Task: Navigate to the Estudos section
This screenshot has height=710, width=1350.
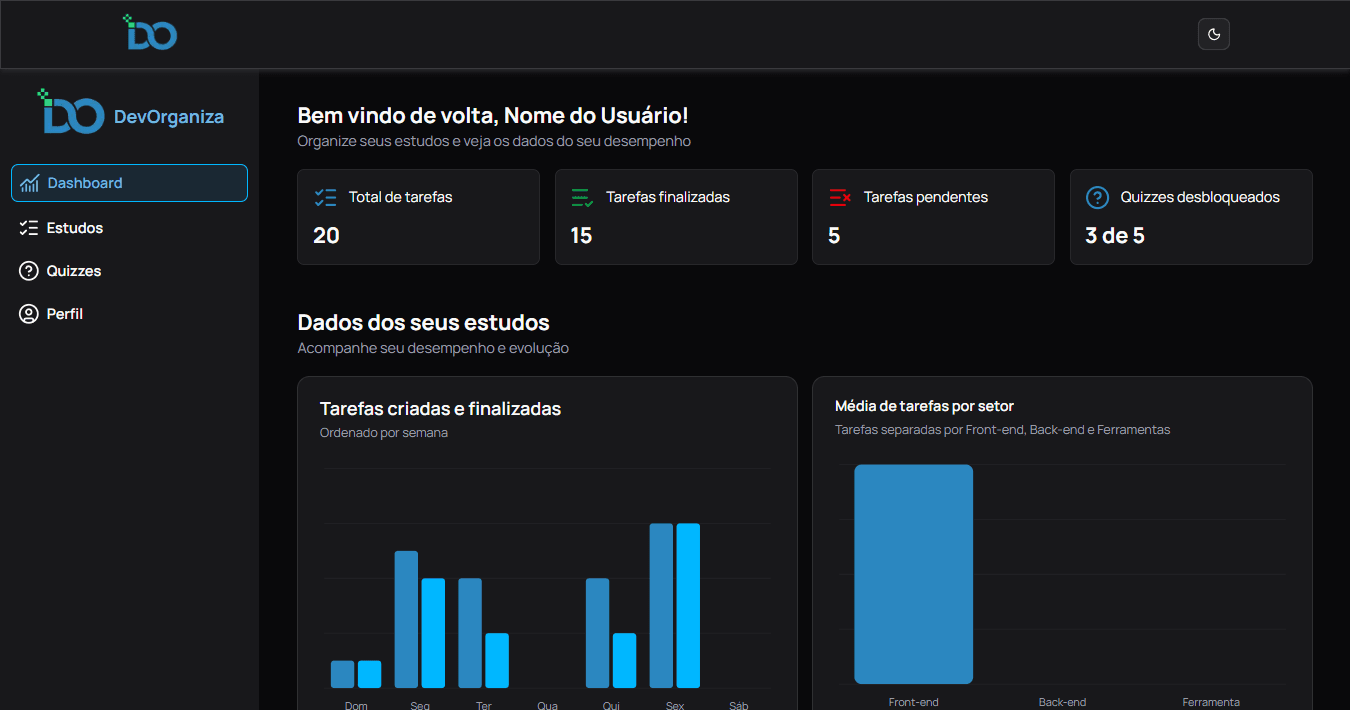Action: [x=75, y=227]
